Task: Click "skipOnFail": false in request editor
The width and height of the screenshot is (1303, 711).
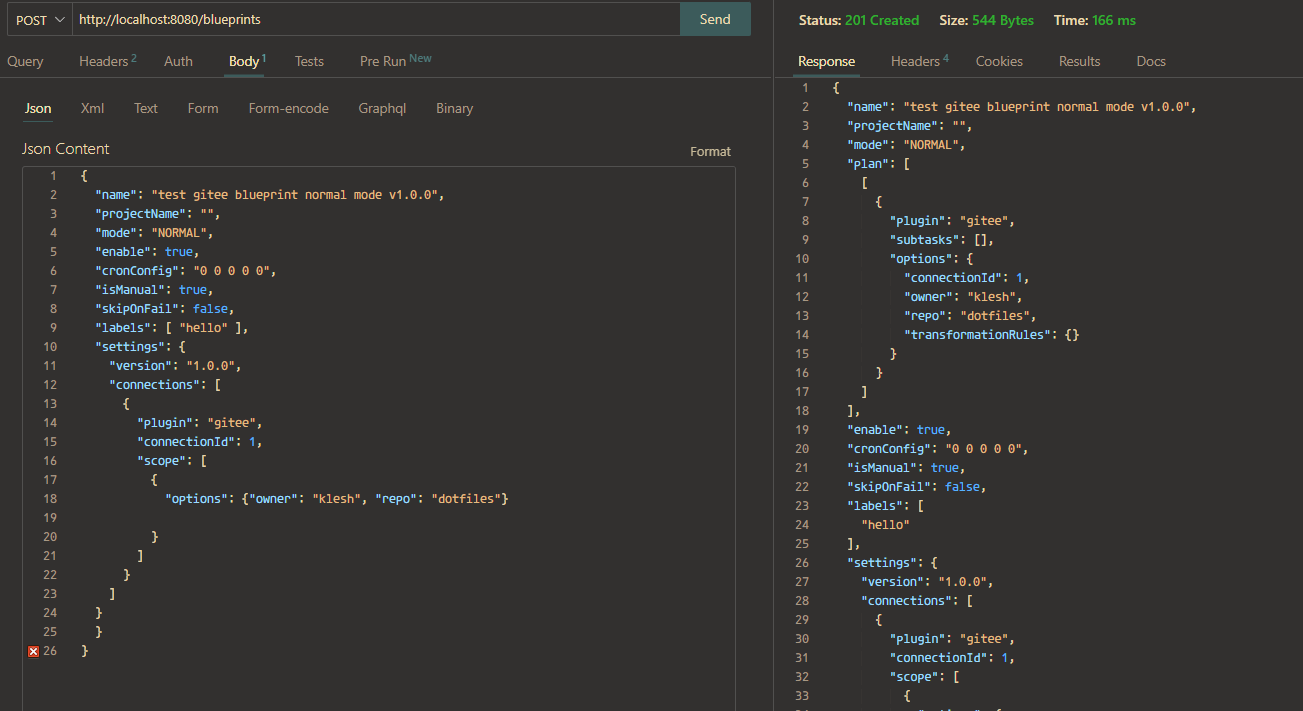Action: click(164, 309)
